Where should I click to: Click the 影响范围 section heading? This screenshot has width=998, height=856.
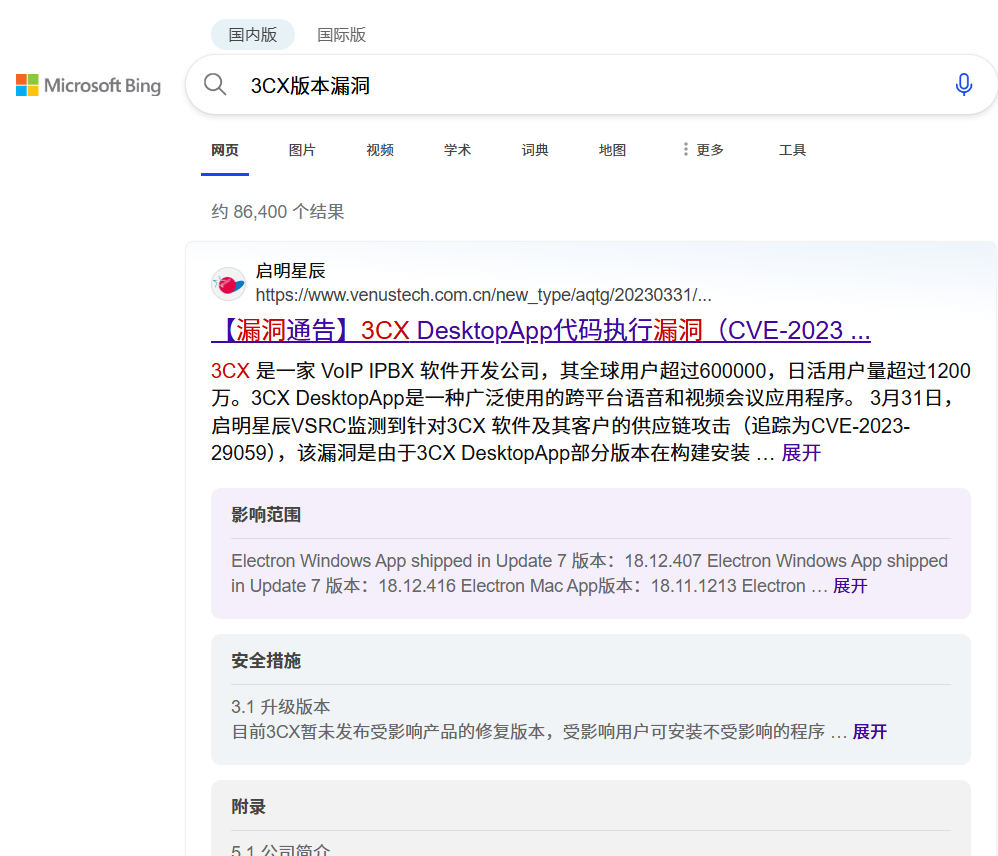coord(266,515)
